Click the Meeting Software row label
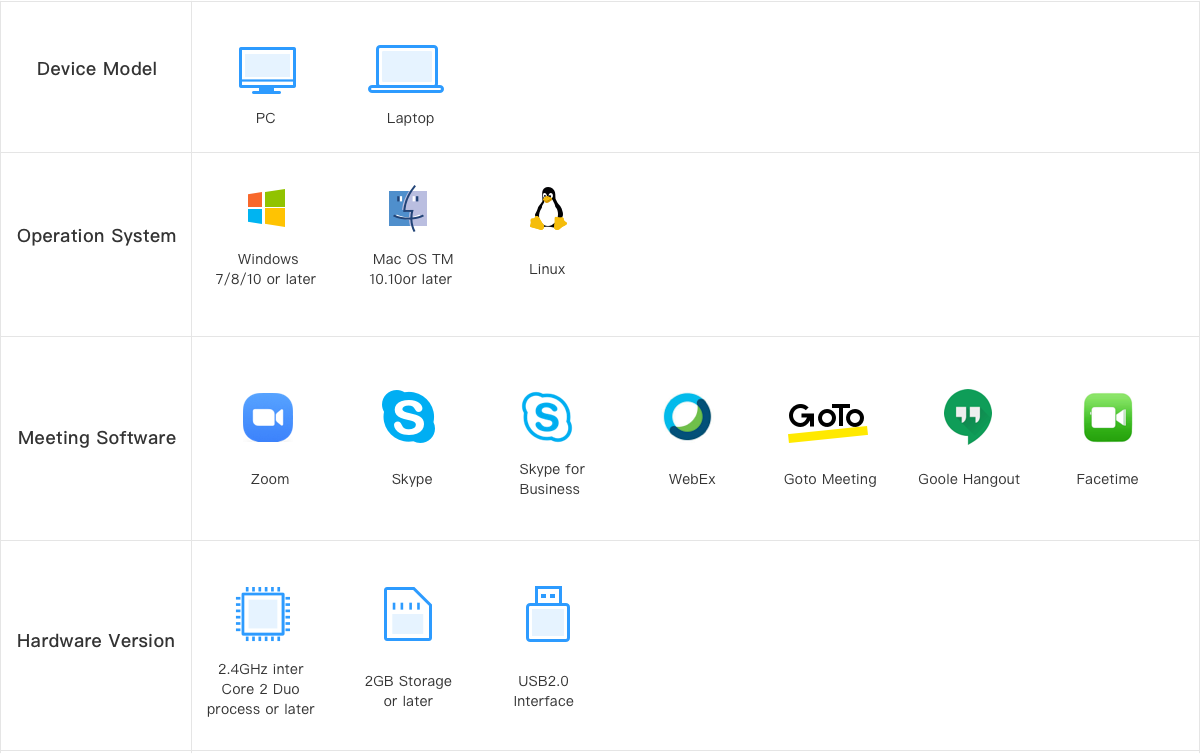 coord(97,438)
